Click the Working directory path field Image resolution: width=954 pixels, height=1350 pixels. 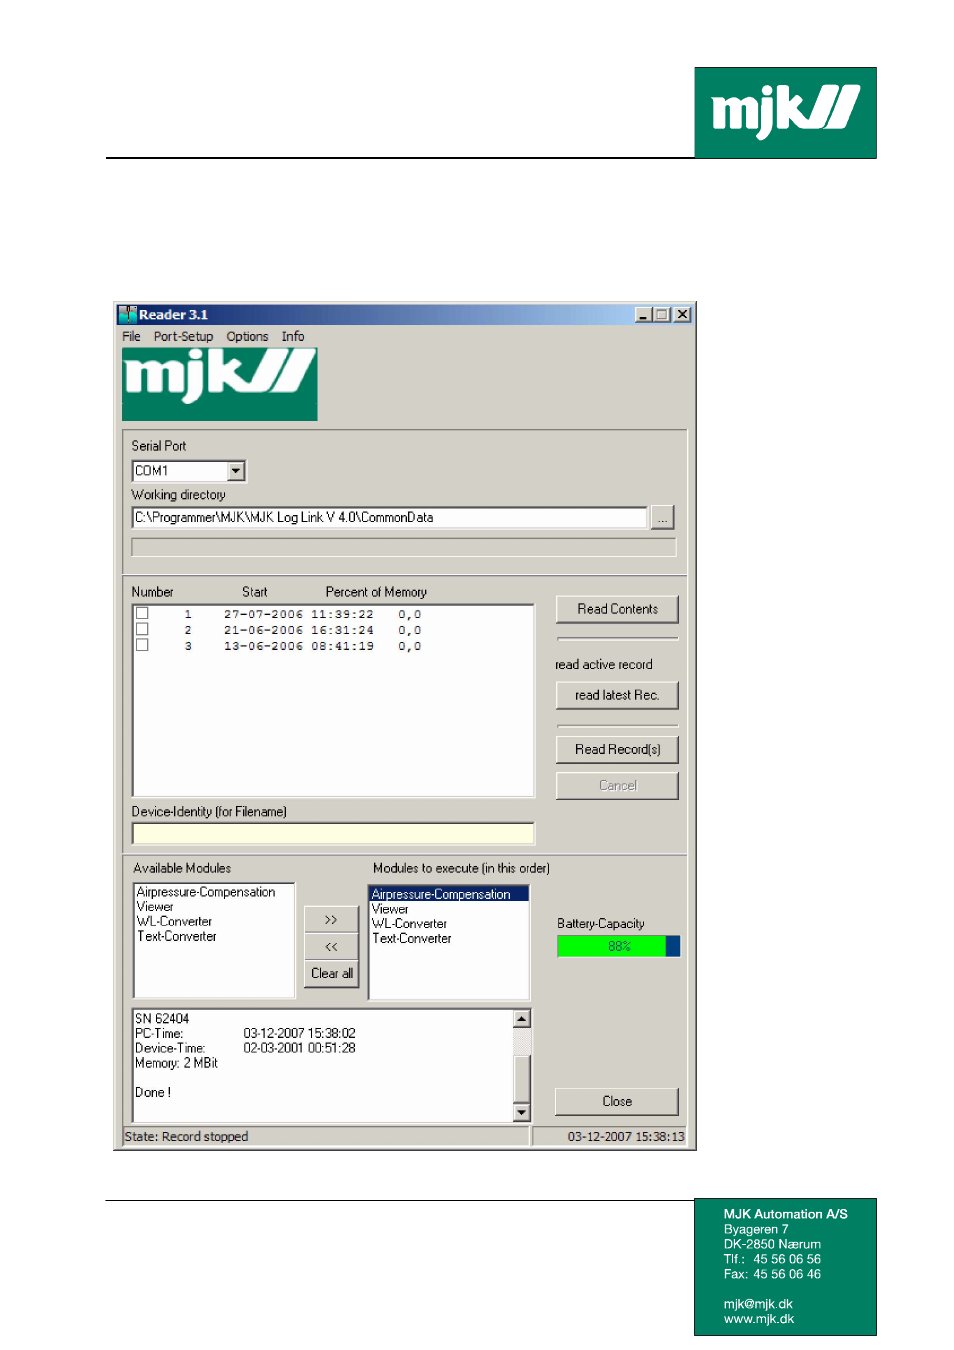tap(390, 517)
